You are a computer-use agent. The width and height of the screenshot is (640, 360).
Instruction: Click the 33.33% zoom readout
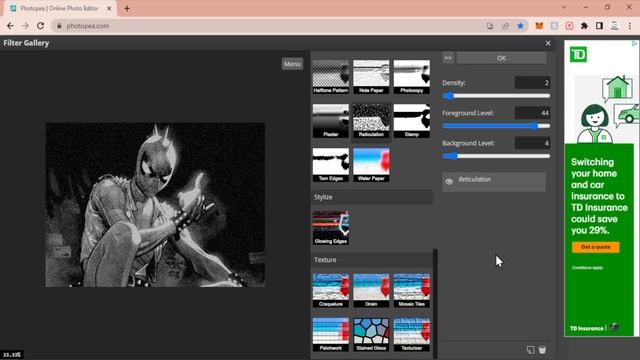tap(12, 355)
